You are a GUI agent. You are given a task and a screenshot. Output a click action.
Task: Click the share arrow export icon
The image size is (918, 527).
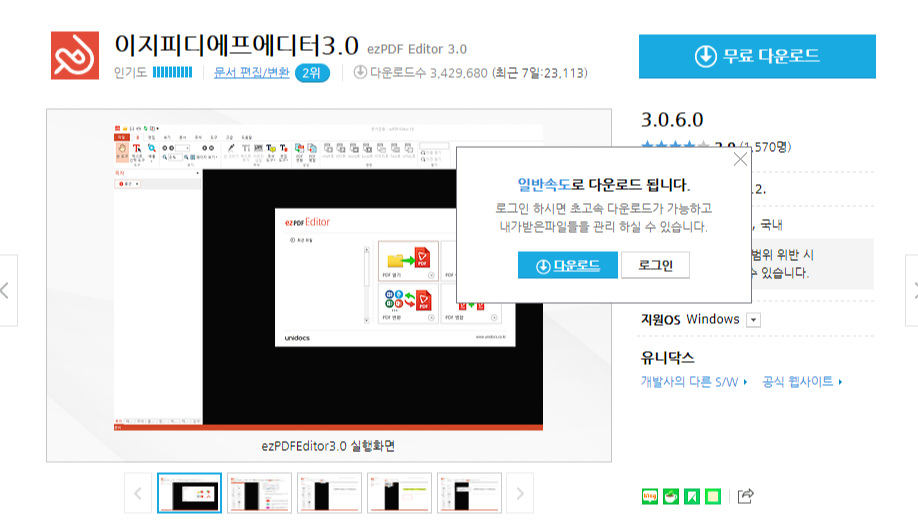click(x=745, y=496)
